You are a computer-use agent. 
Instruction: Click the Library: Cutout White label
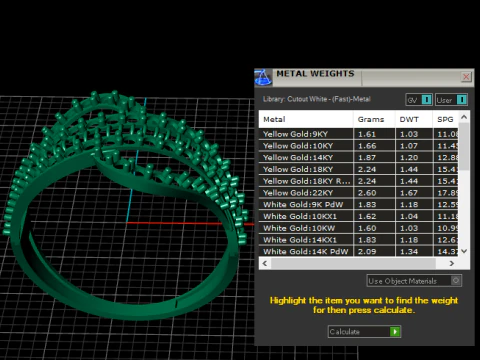pyautogui.click(x=317, y=99)
